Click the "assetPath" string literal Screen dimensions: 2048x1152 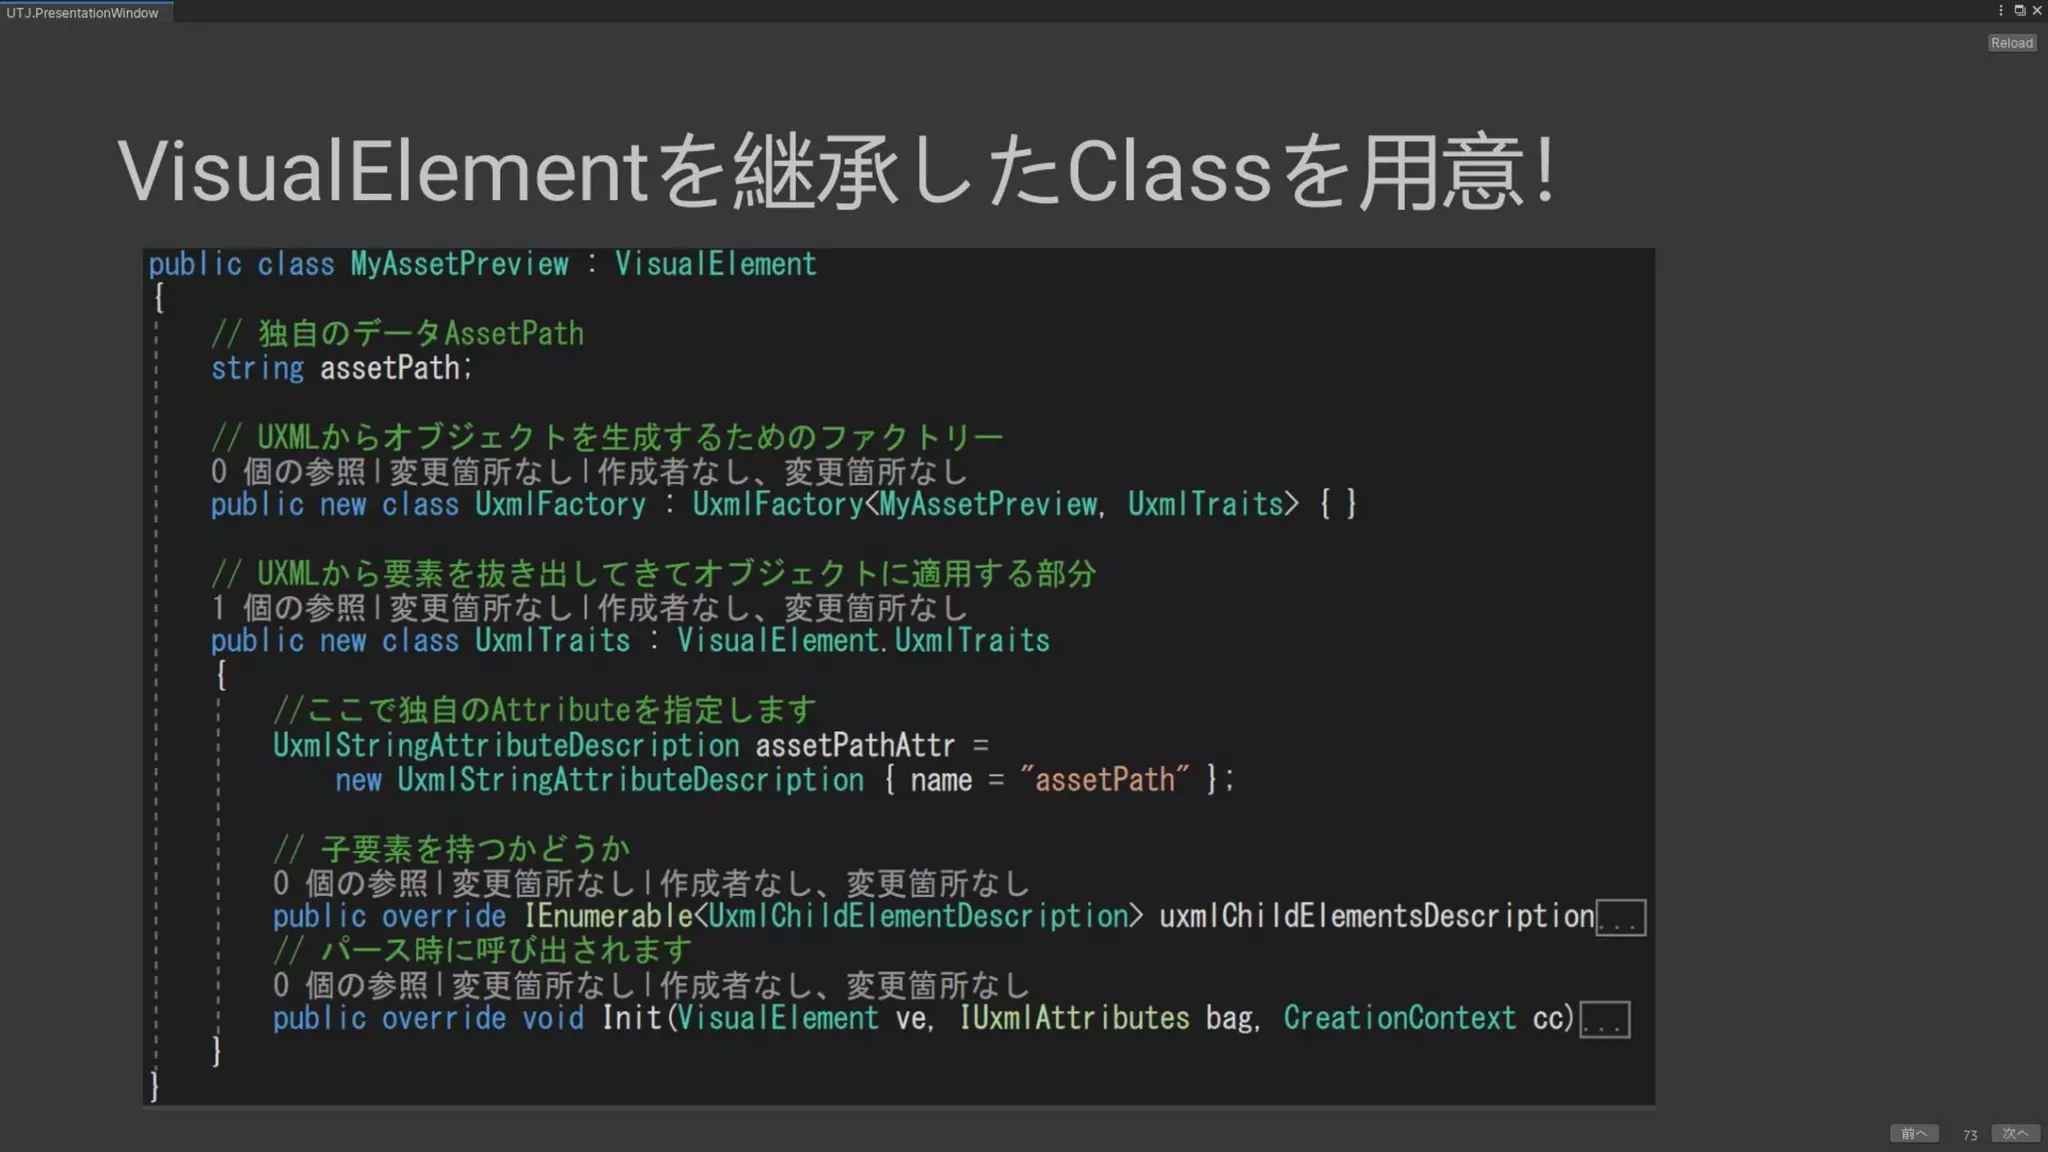[x=1104, y=779]
